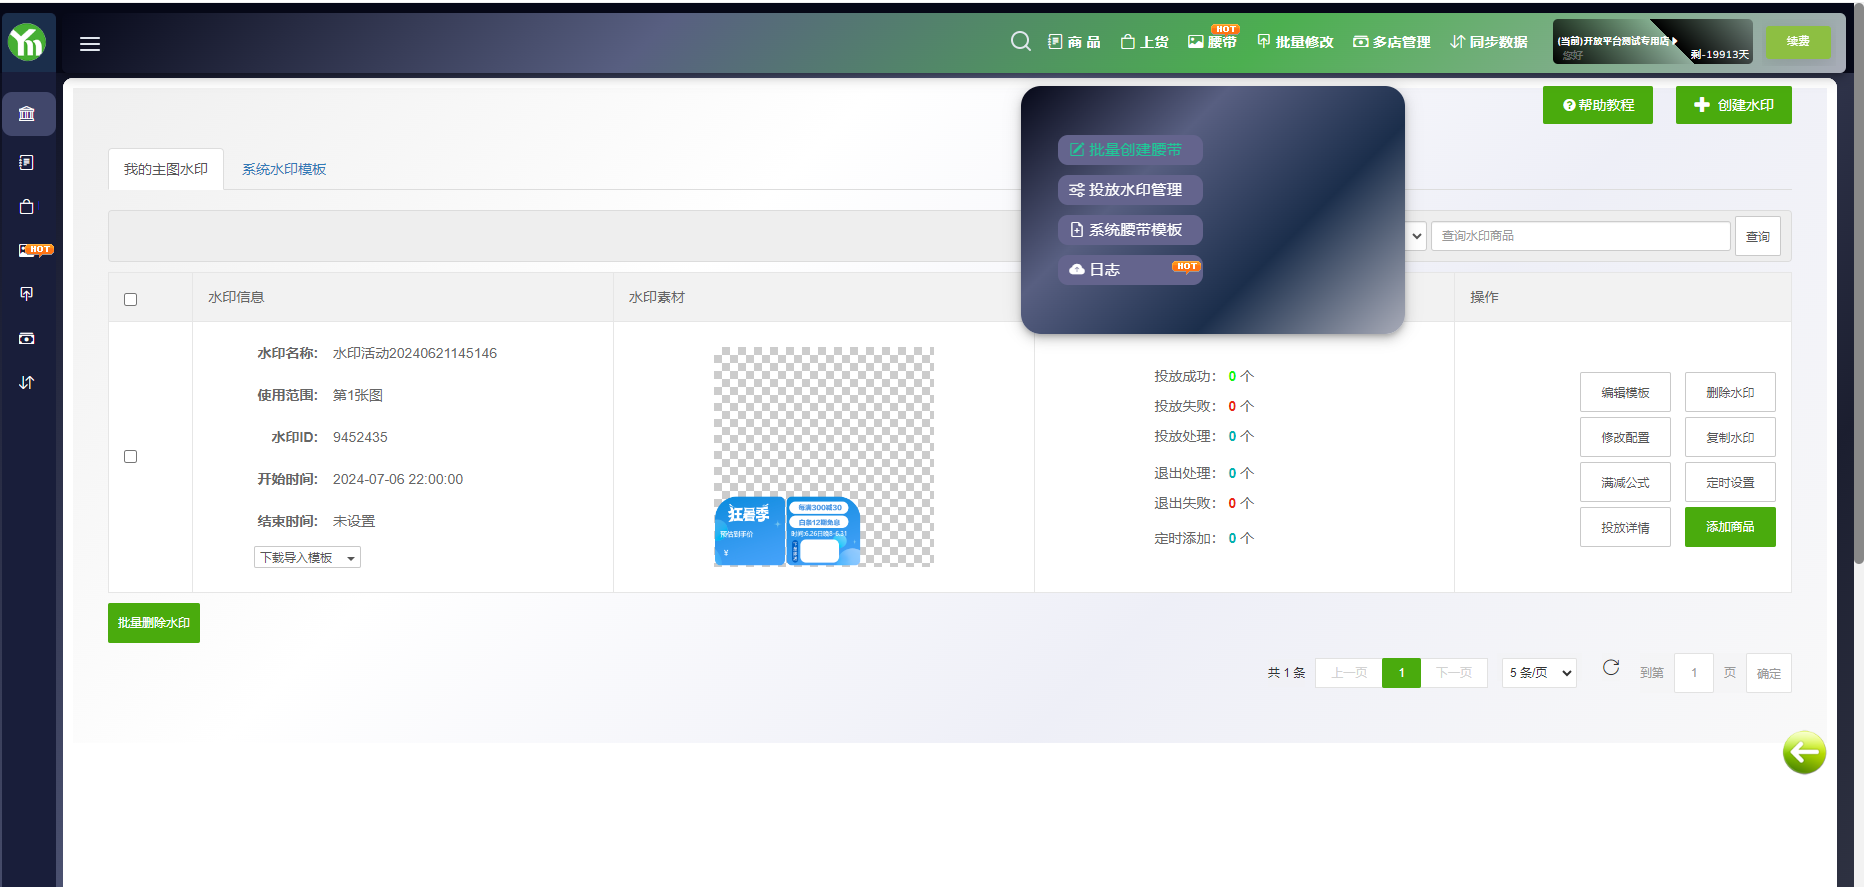Viewport: 1864px width, 887px height.
Task: Click the green 添加商品 button
Action: click(x=1729, y=527)
